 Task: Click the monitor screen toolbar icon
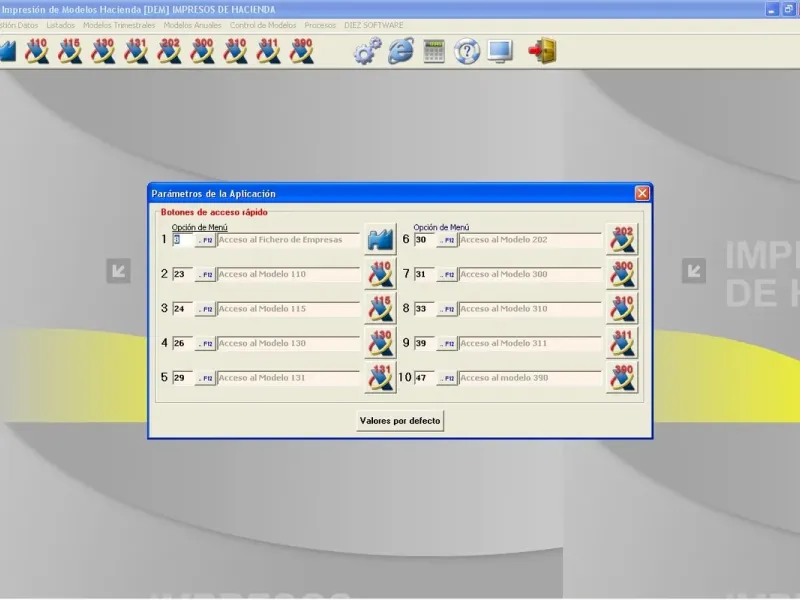pos(500,51)
